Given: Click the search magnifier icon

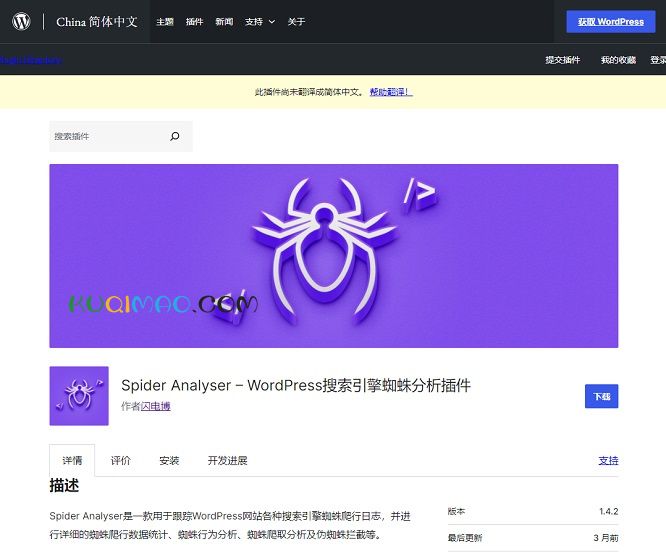Looking at the screenshot, I should (175, 136).
